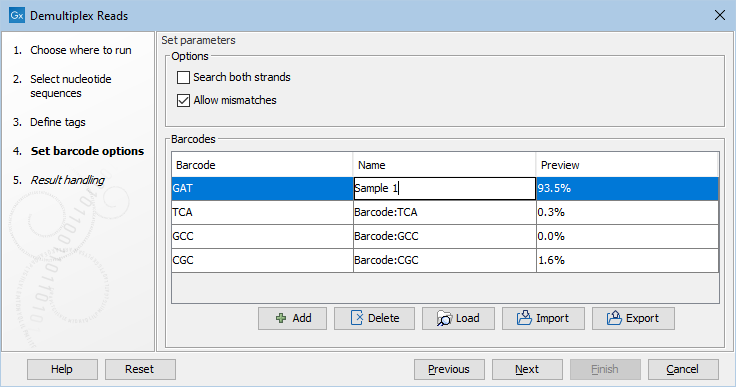This screenshot has height=387, width=736.
Task: Click the Gx application icon in title bar
Action: tap(17, 15)
